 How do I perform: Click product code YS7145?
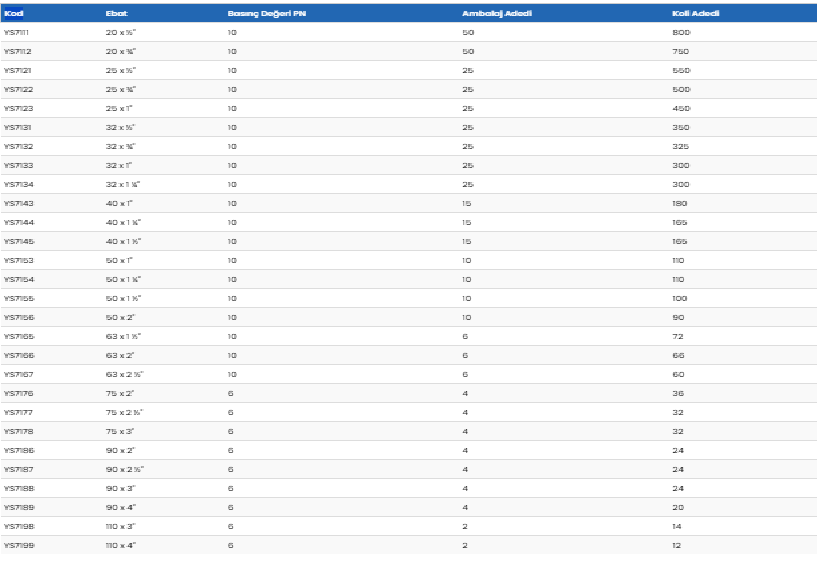18,241
